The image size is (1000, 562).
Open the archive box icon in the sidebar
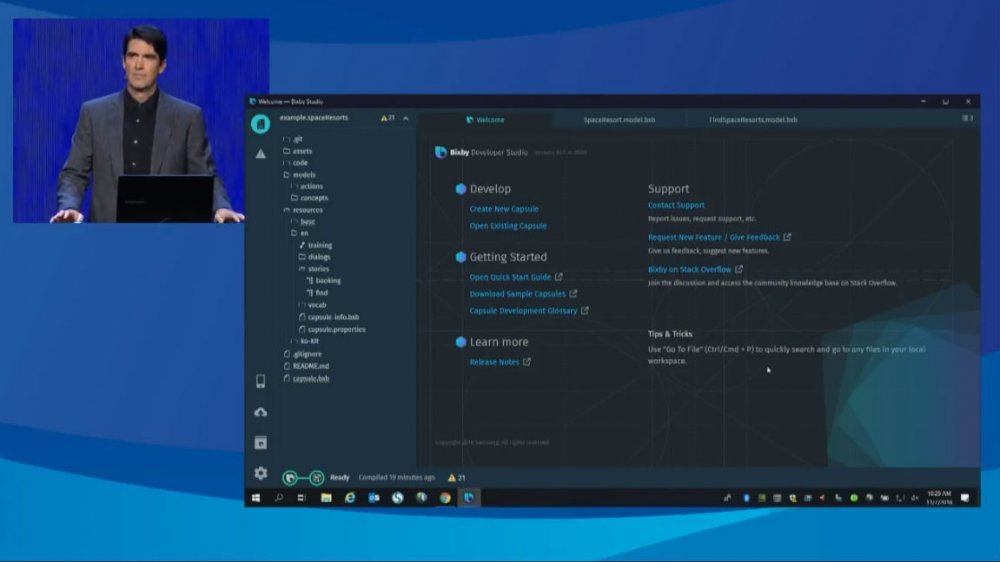pos(261,442)
